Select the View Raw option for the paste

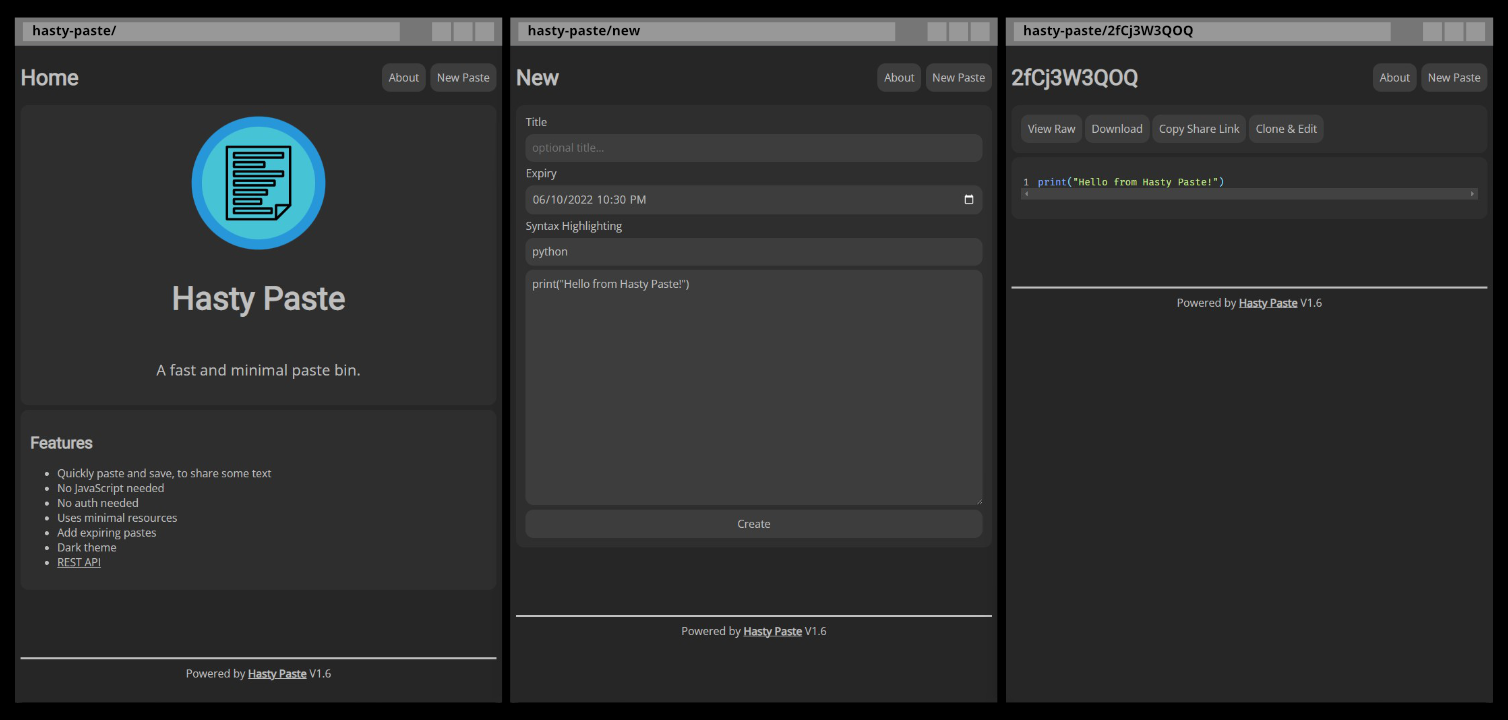click(x=1050, y=128)
